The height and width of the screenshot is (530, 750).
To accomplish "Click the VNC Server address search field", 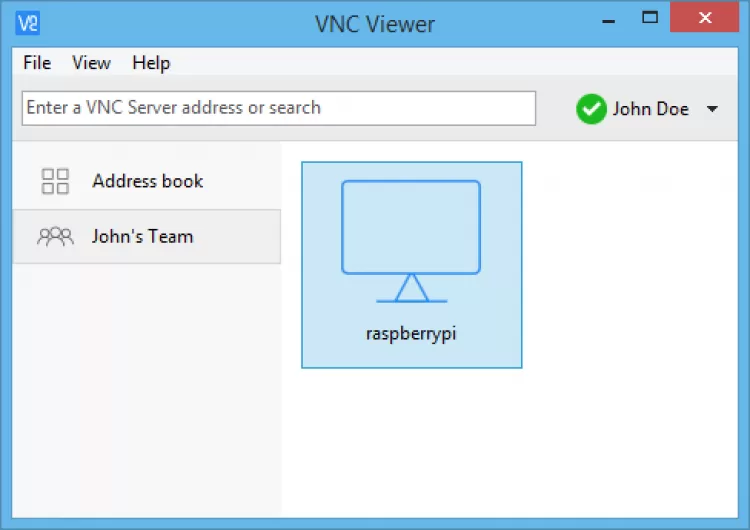I will (x=279, y=108).
